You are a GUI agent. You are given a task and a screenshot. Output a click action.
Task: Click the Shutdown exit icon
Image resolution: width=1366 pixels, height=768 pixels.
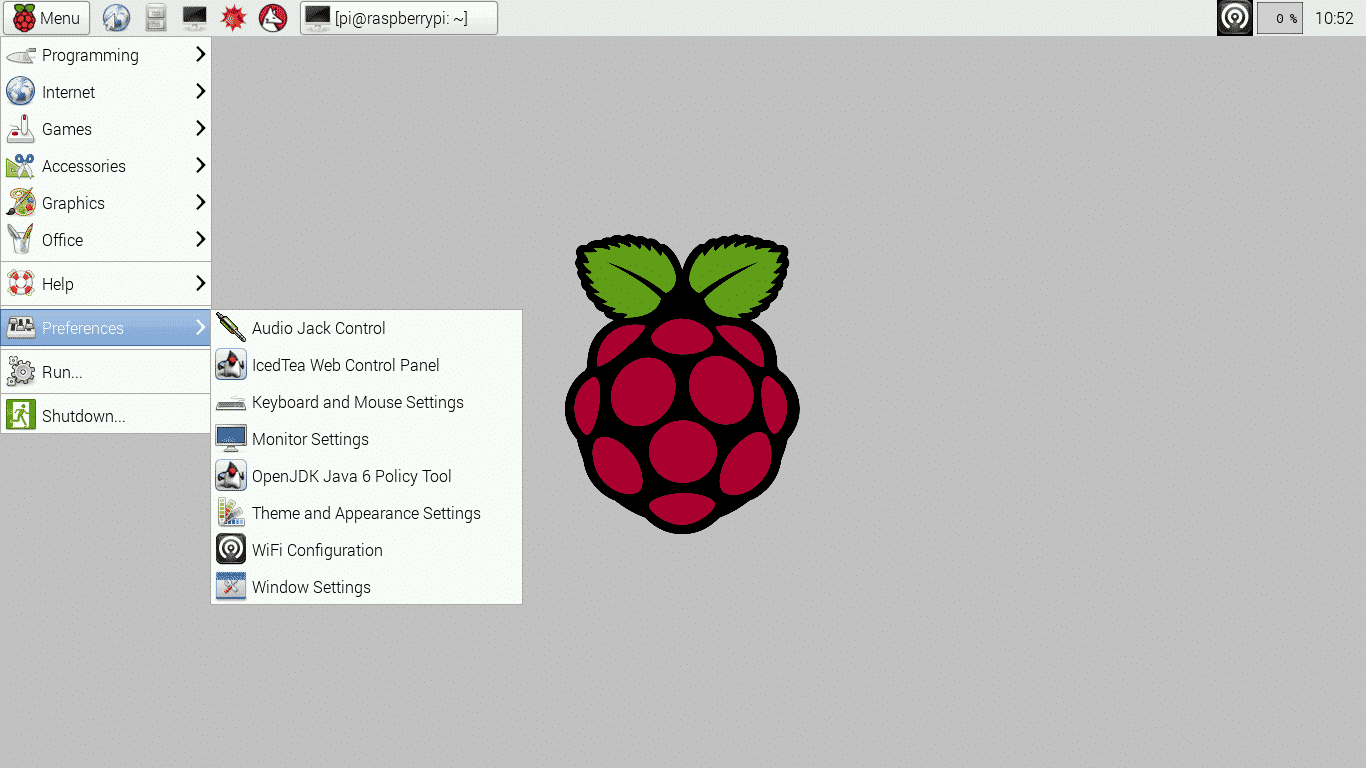point(21,416)
